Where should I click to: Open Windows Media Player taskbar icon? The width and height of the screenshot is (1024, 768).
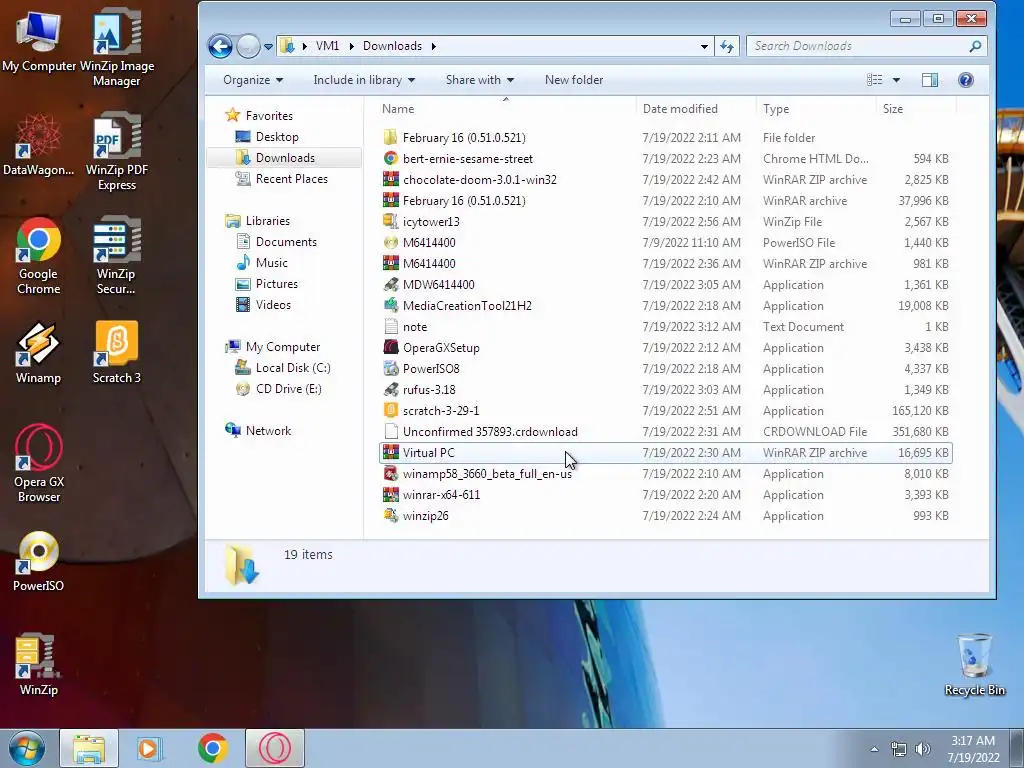tap(150, 748)
